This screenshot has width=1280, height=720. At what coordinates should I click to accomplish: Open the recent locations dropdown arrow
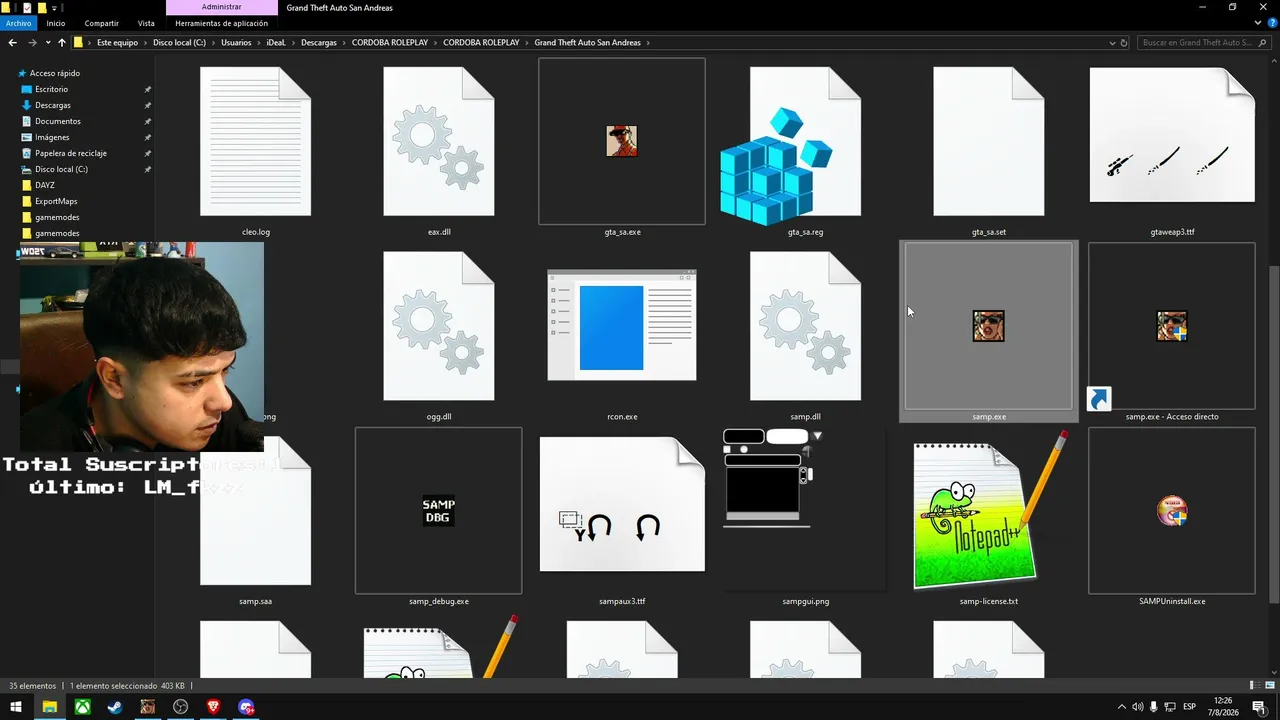(47, 43)
